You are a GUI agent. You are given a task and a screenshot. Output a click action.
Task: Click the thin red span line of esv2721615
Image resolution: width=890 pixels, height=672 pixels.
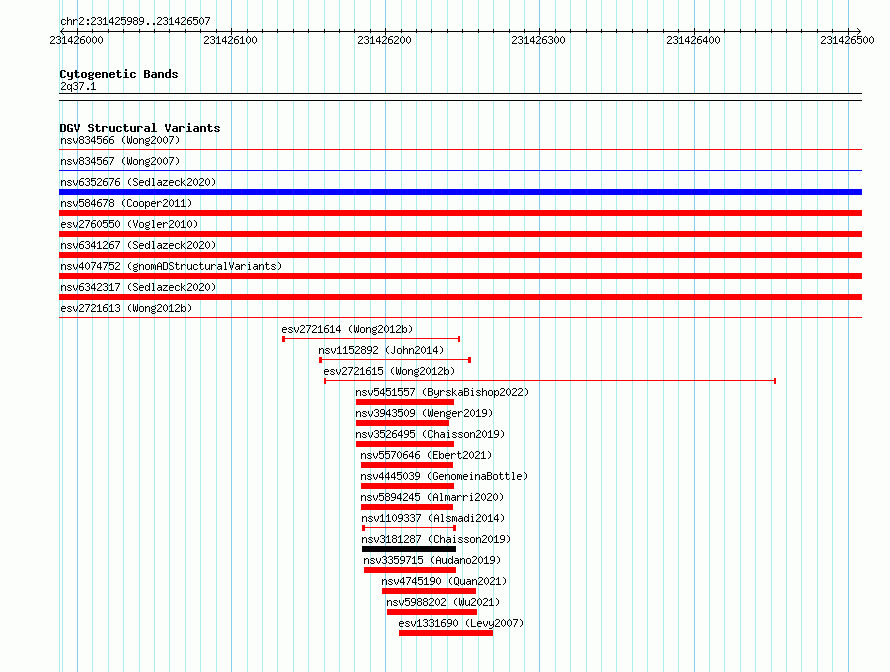pos(549,381)
